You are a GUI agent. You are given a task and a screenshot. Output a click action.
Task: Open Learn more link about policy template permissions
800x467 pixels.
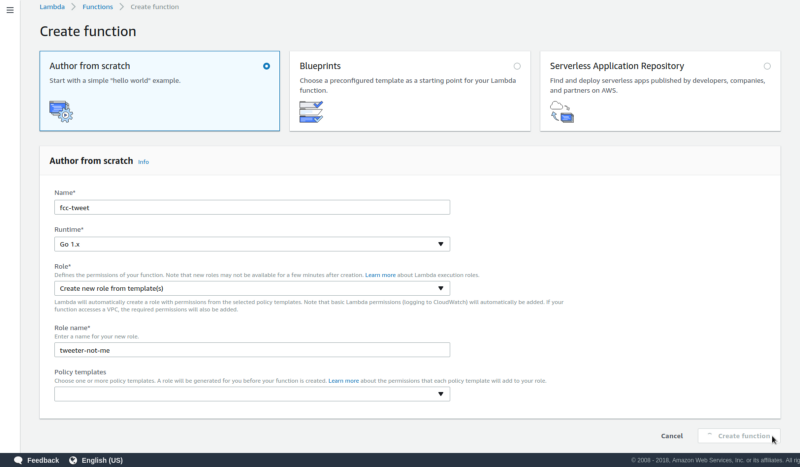pyautogui.click(x=343, y=381)
